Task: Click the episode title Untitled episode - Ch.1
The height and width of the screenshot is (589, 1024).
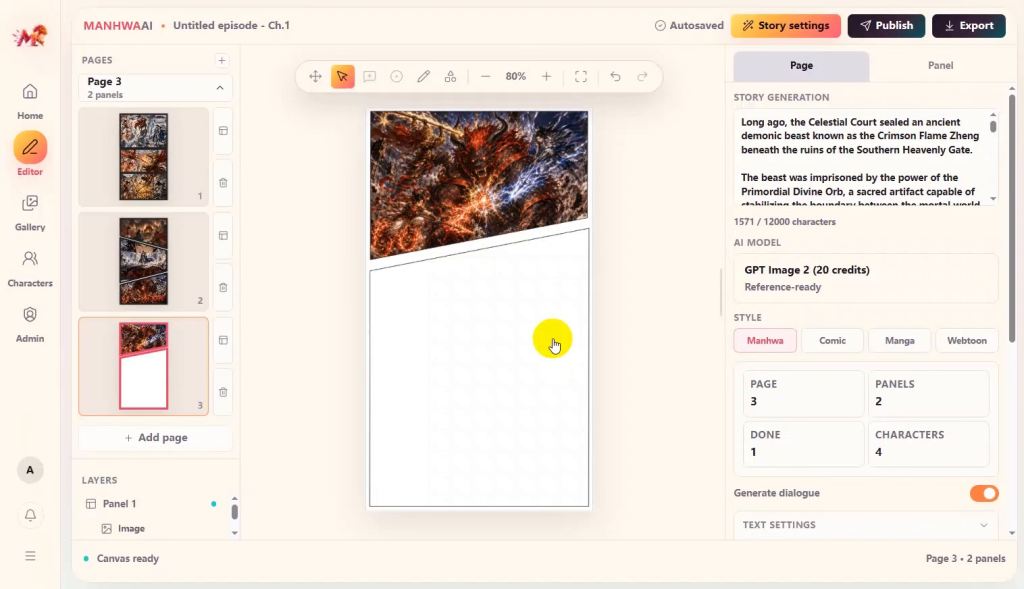Action: coord(231,25)
